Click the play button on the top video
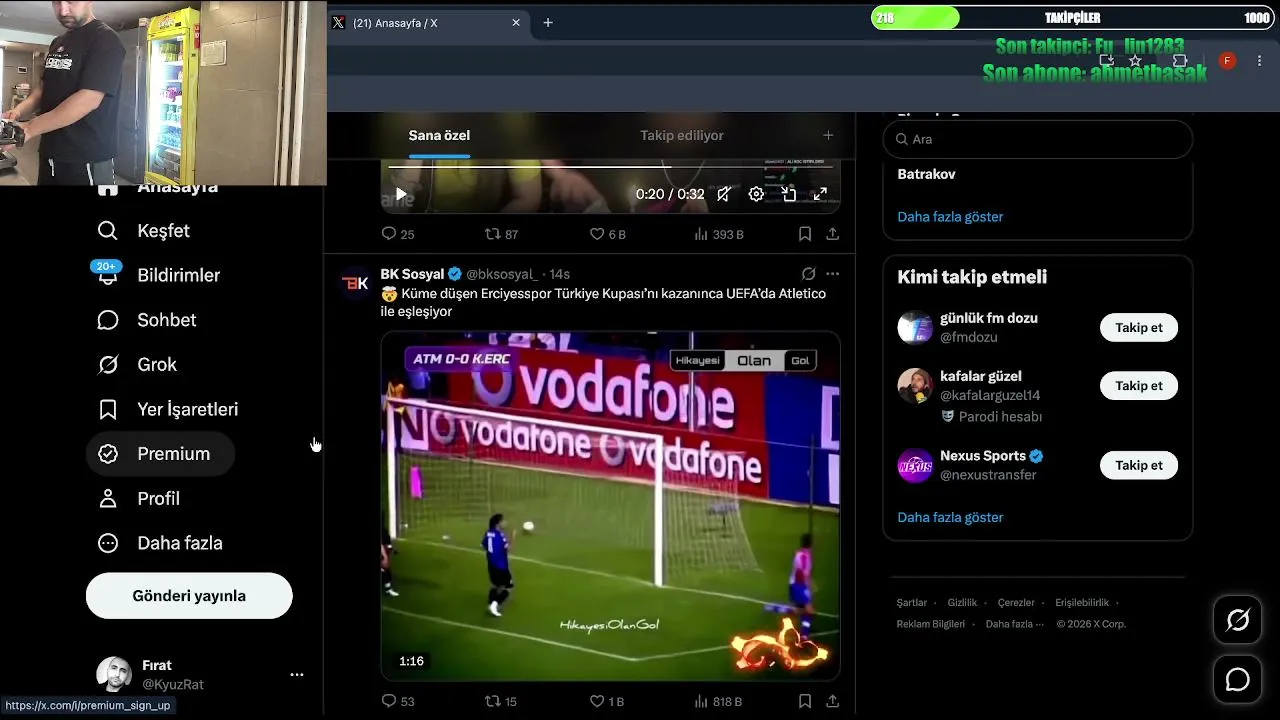Viewport: 1280px width, 720px height. click(x=401, y=195)
